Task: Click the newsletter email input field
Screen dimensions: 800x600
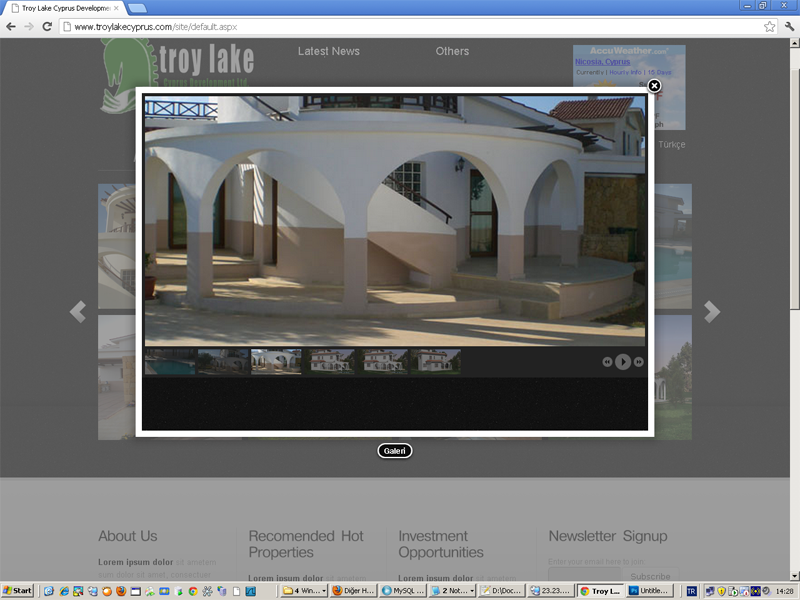Action: coord(585,576)
